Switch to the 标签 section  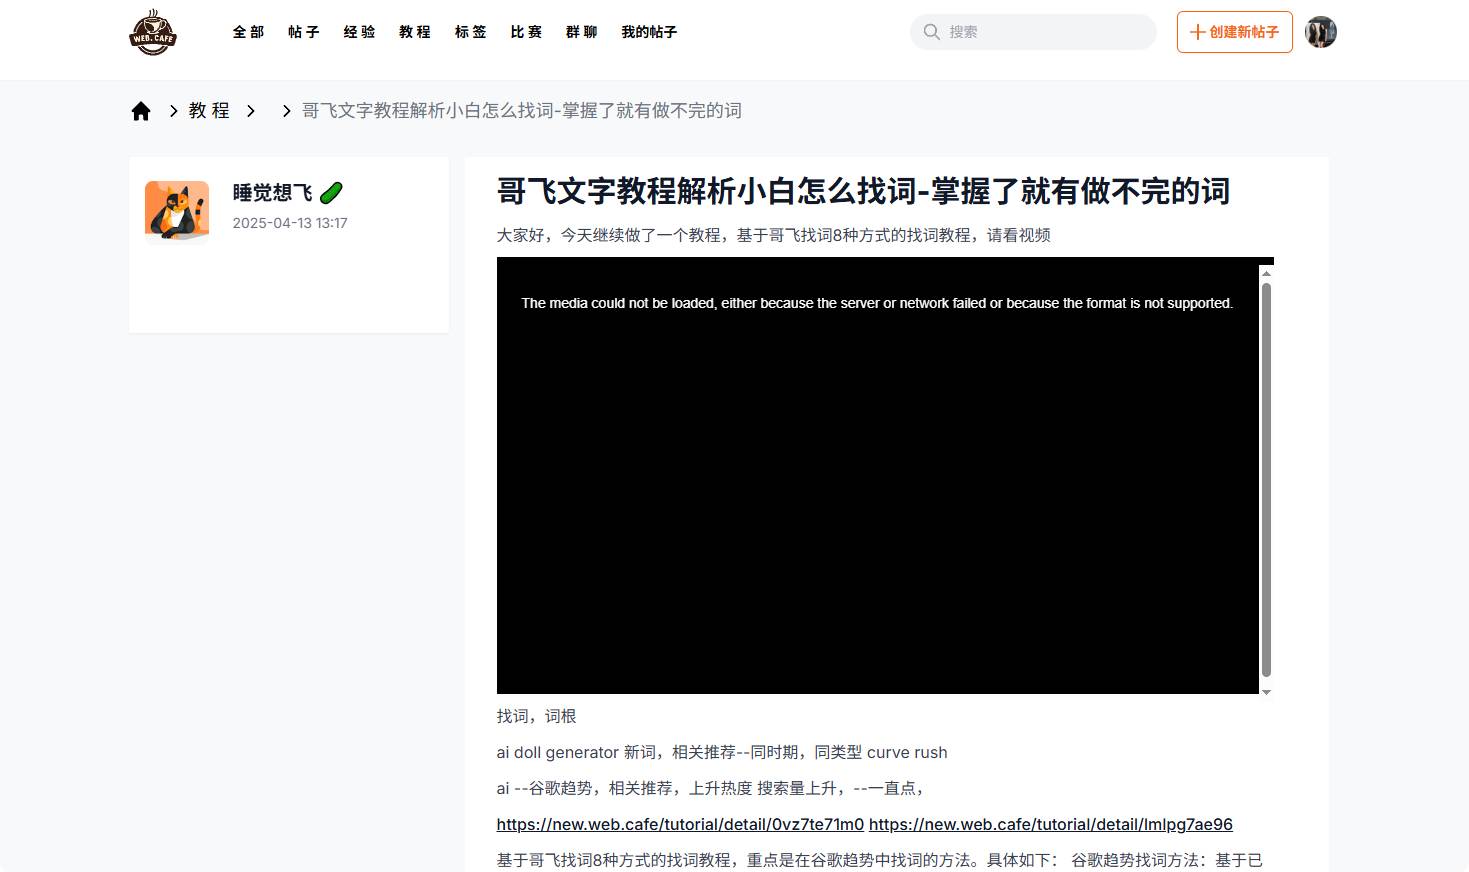(x=470, y=32)
